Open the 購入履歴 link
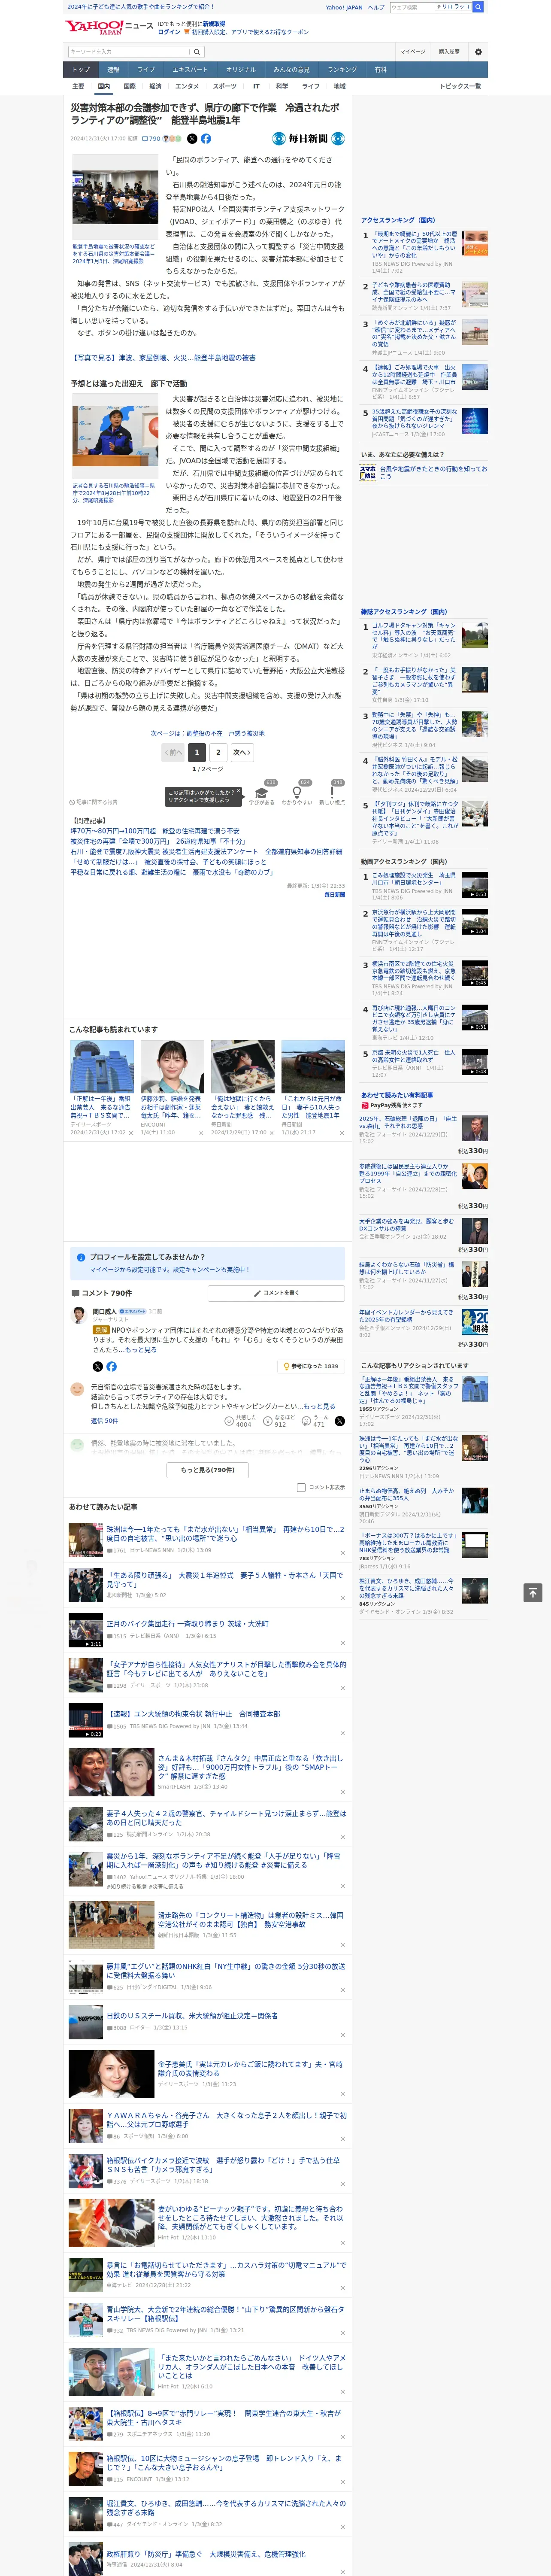 (x=449, y=52)
